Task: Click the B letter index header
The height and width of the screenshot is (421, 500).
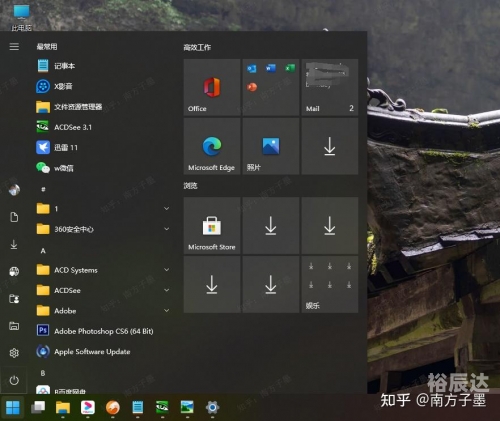Action: (x=43, y=373)
